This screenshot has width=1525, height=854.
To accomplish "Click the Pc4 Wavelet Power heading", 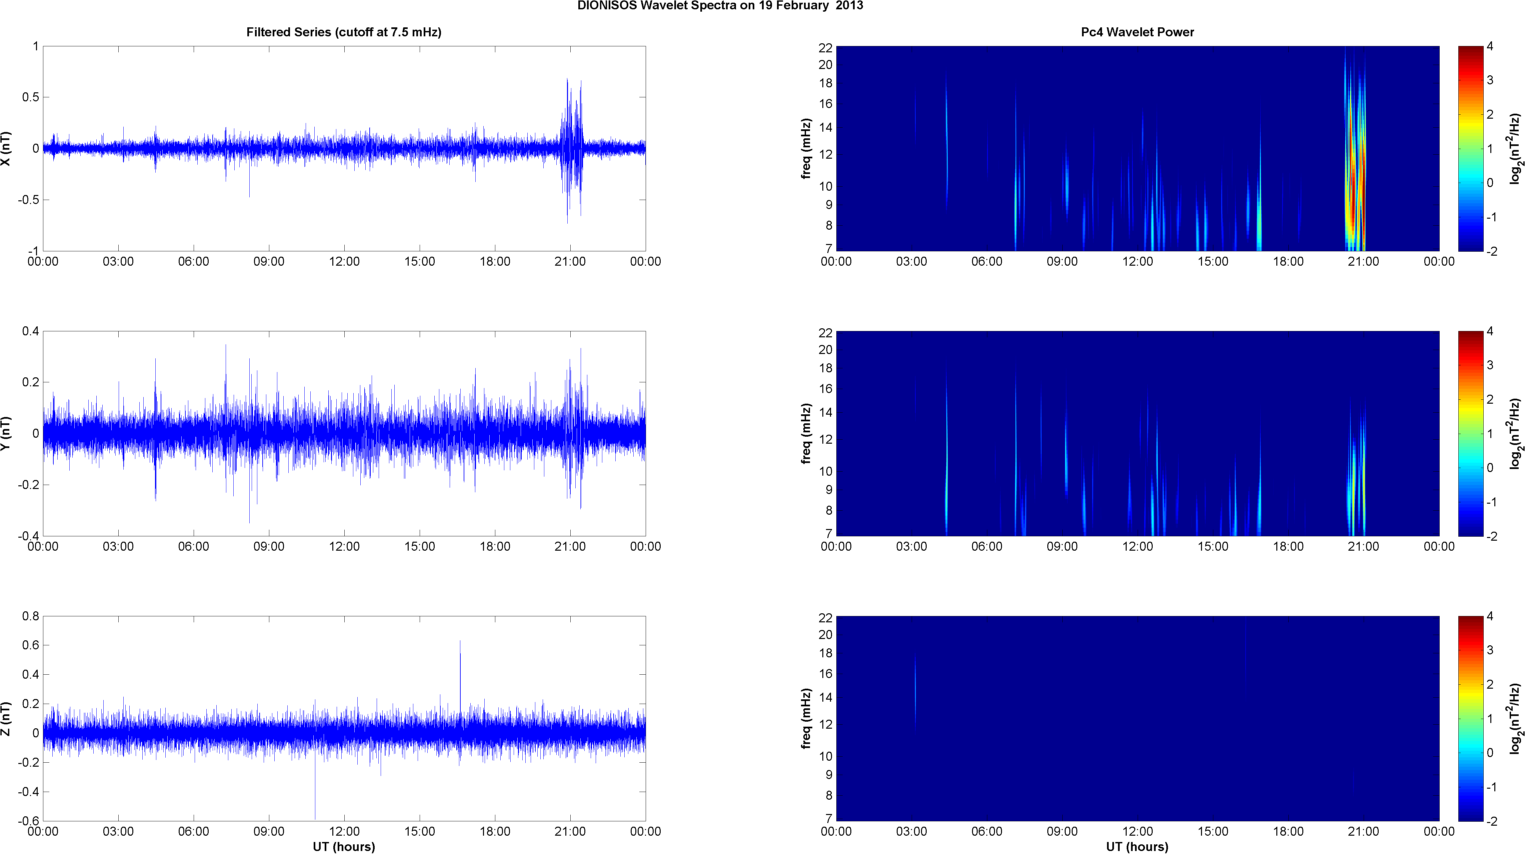I will [1137, 32].
